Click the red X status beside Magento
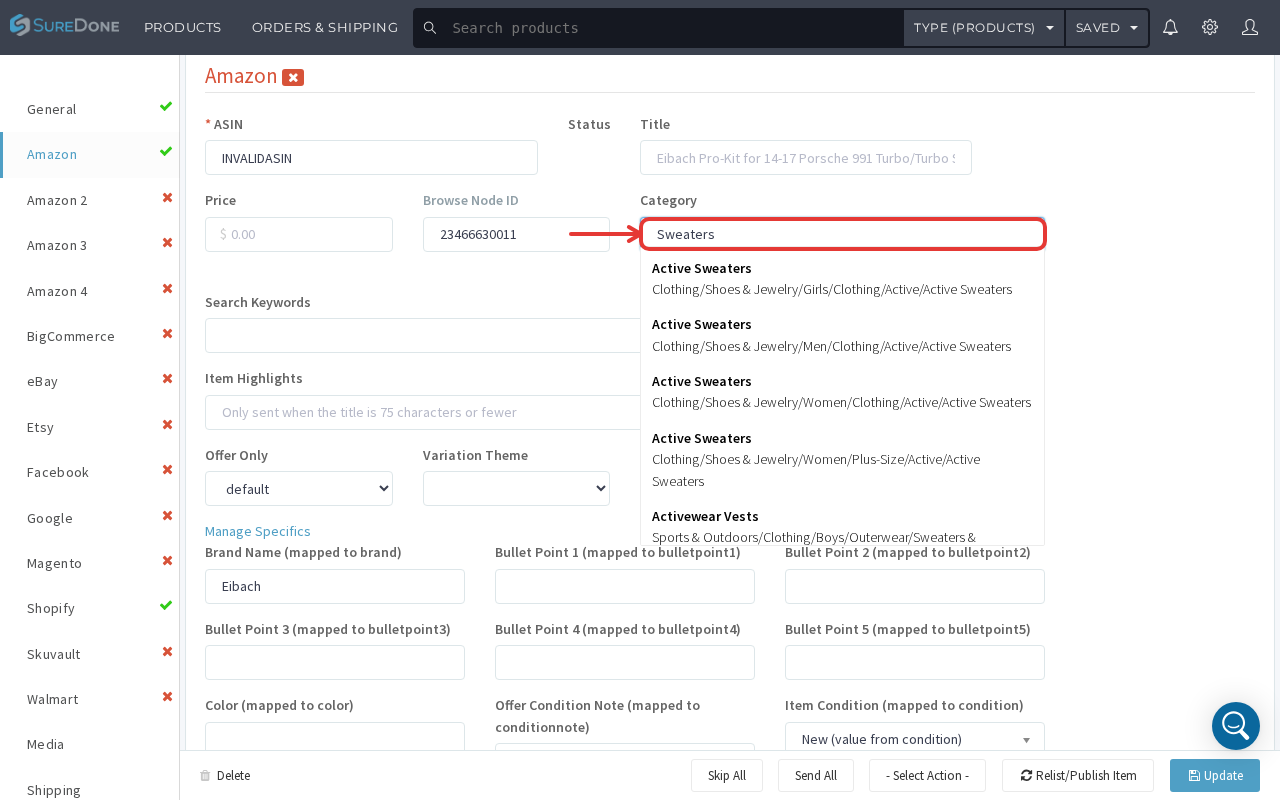The width and height of the screenshot is (1280, 800). click(x=167, y=561)
